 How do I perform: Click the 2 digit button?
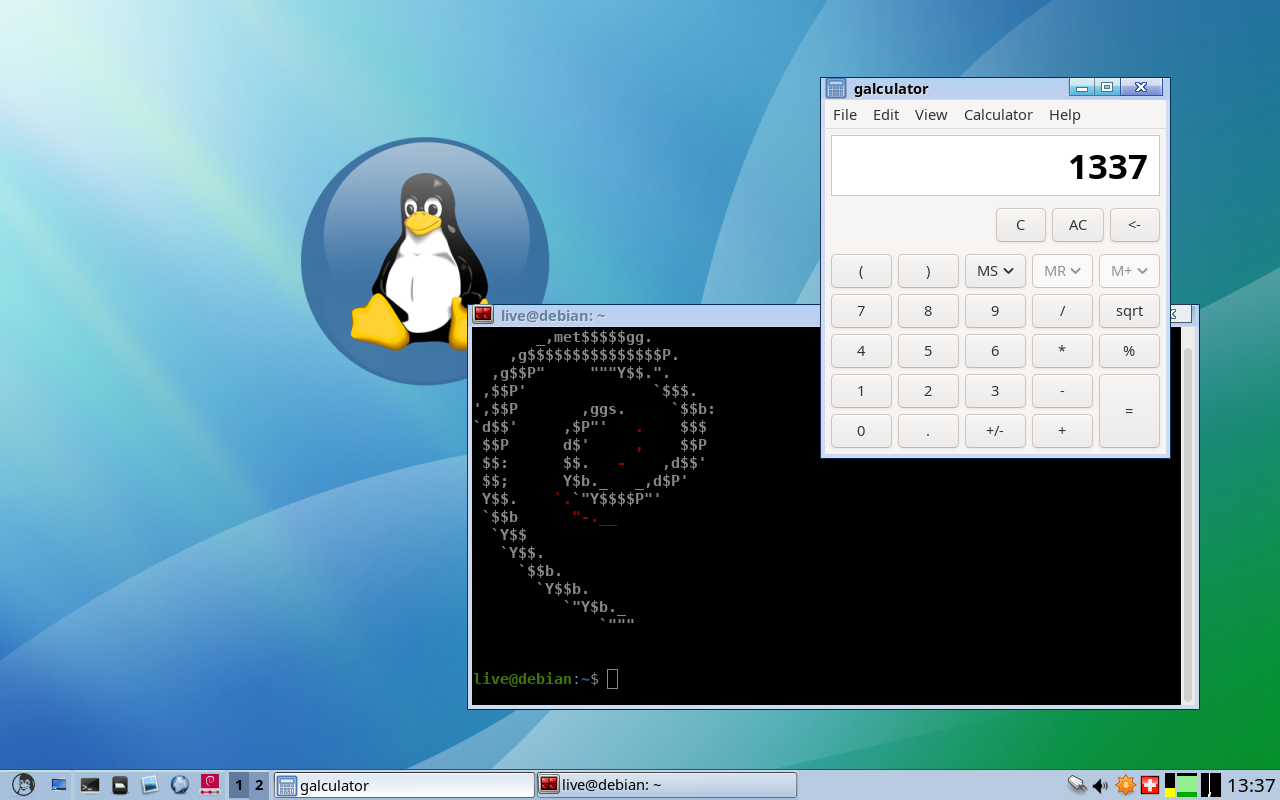[x=928, y=391]
